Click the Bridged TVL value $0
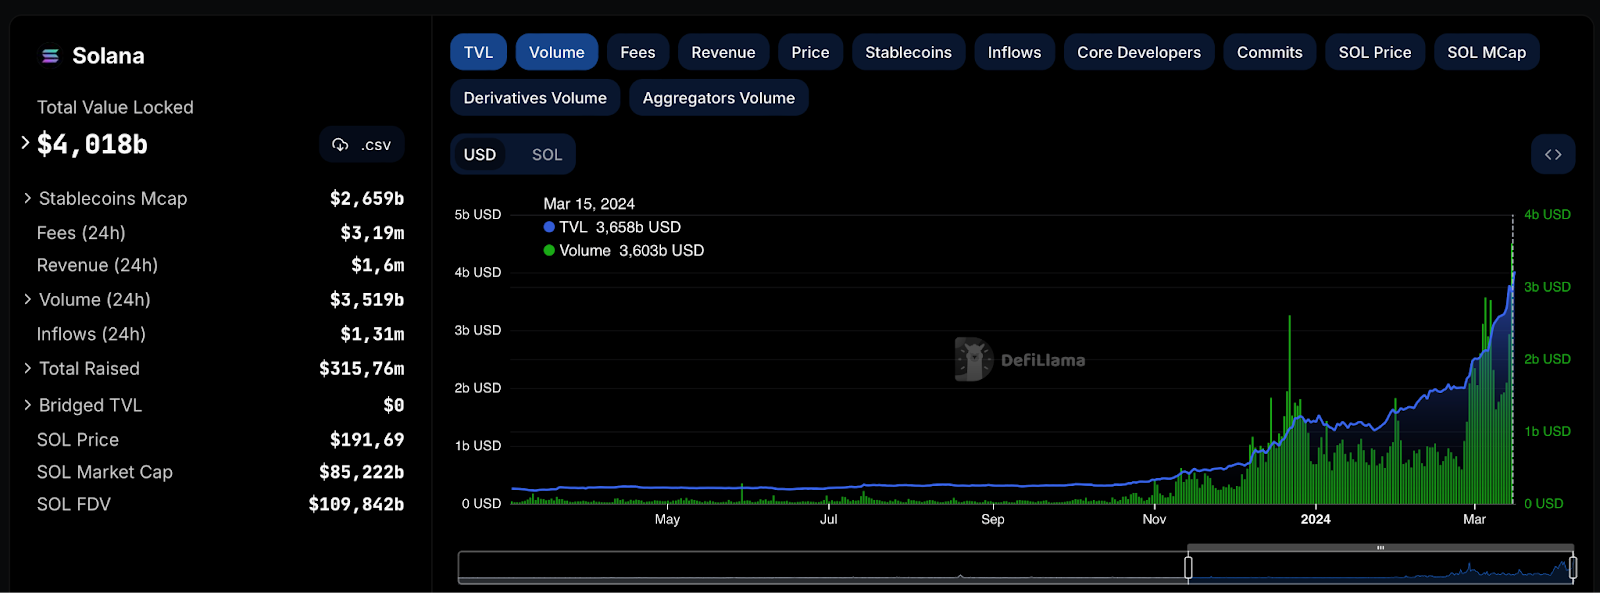This screenshot has width=1600, height=593. [394, 405]
